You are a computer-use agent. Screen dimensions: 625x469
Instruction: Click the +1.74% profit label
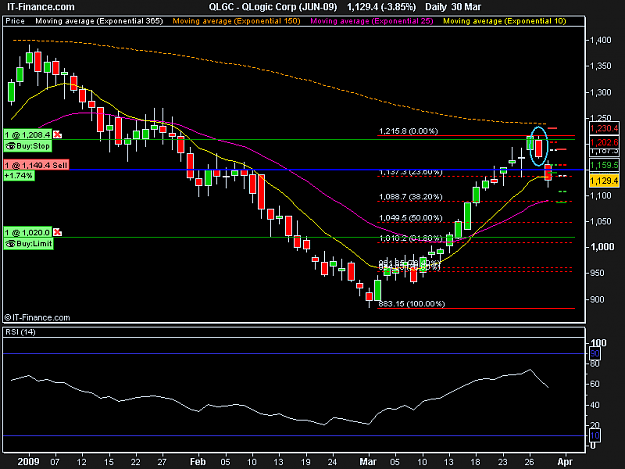pos(19,175)
